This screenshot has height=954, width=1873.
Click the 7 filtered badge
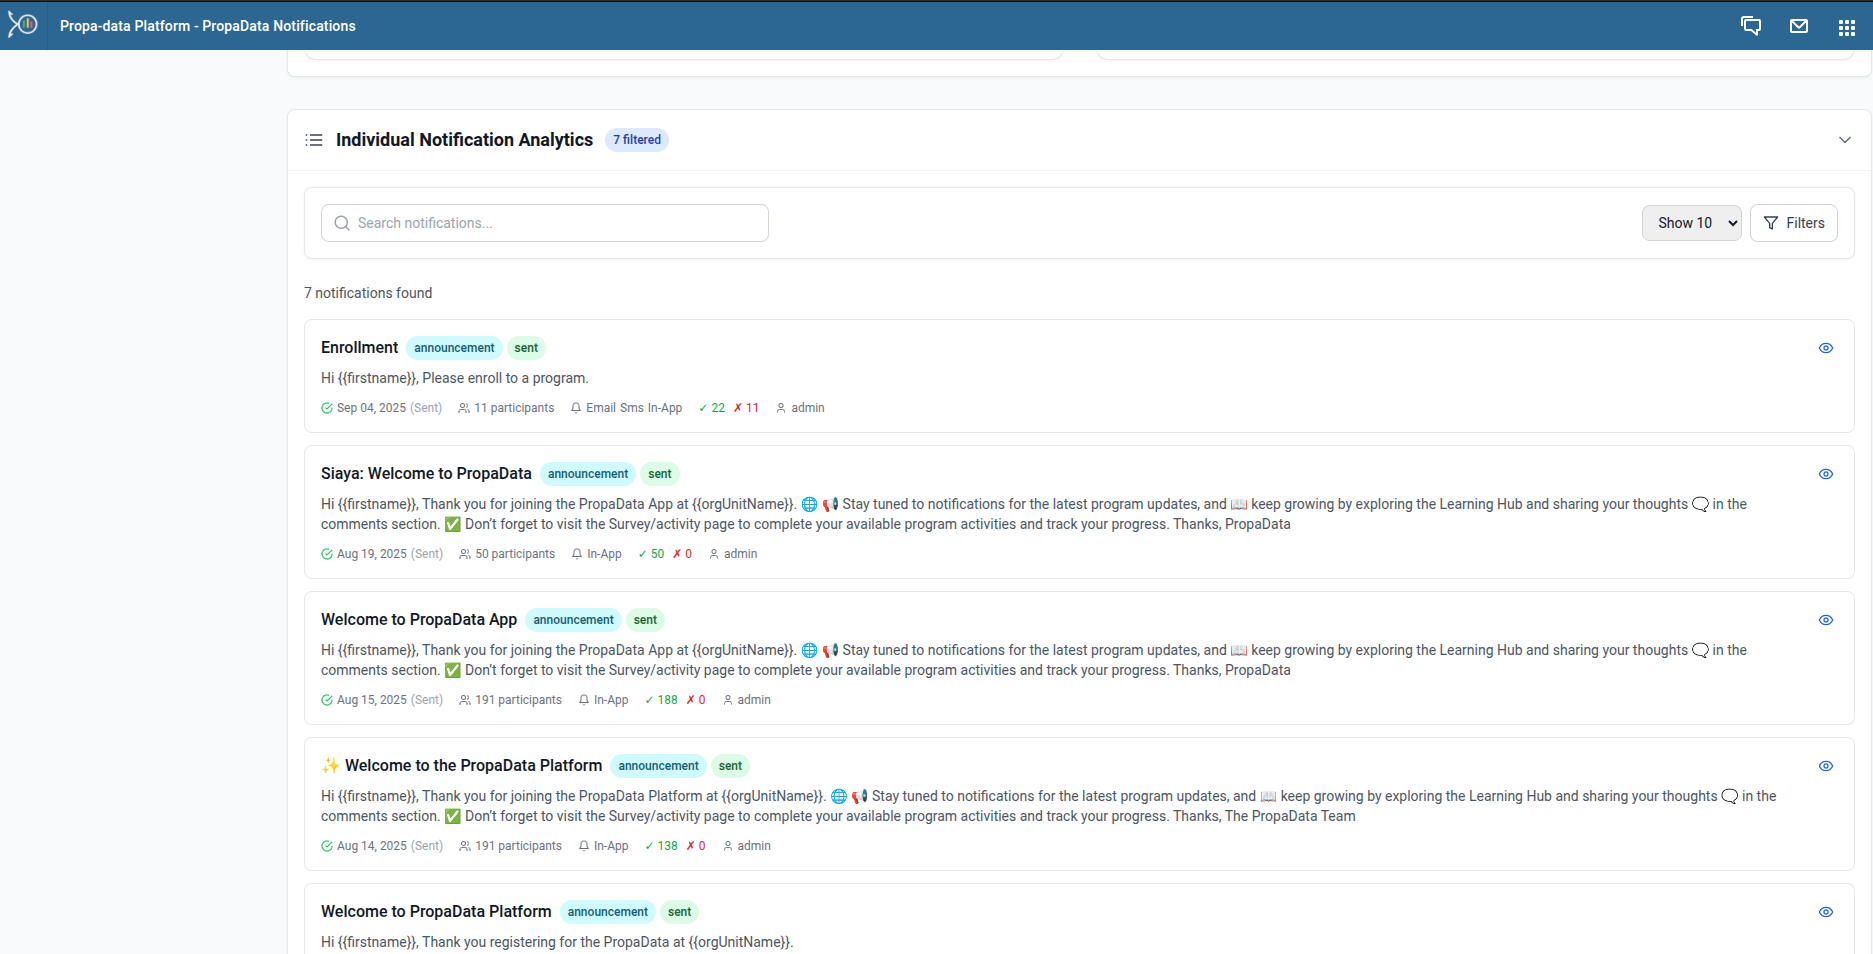(636, 140)
